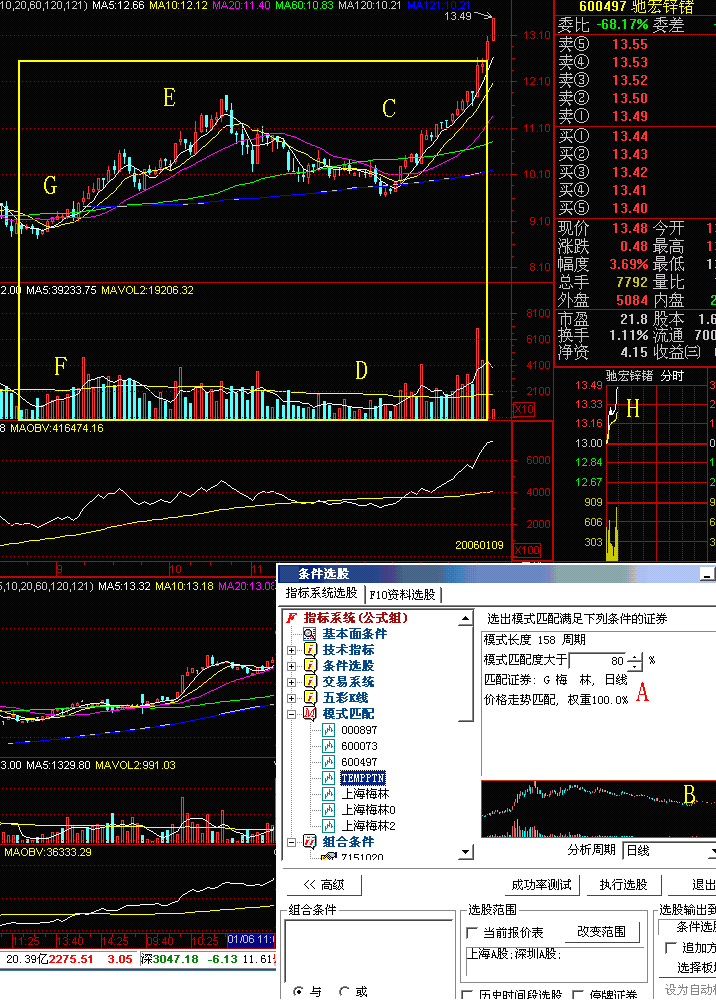The height and width of the screenshot is (1002, 716).
Task: Expand the 技术指标 tree node
Action: tap(292, 650)
